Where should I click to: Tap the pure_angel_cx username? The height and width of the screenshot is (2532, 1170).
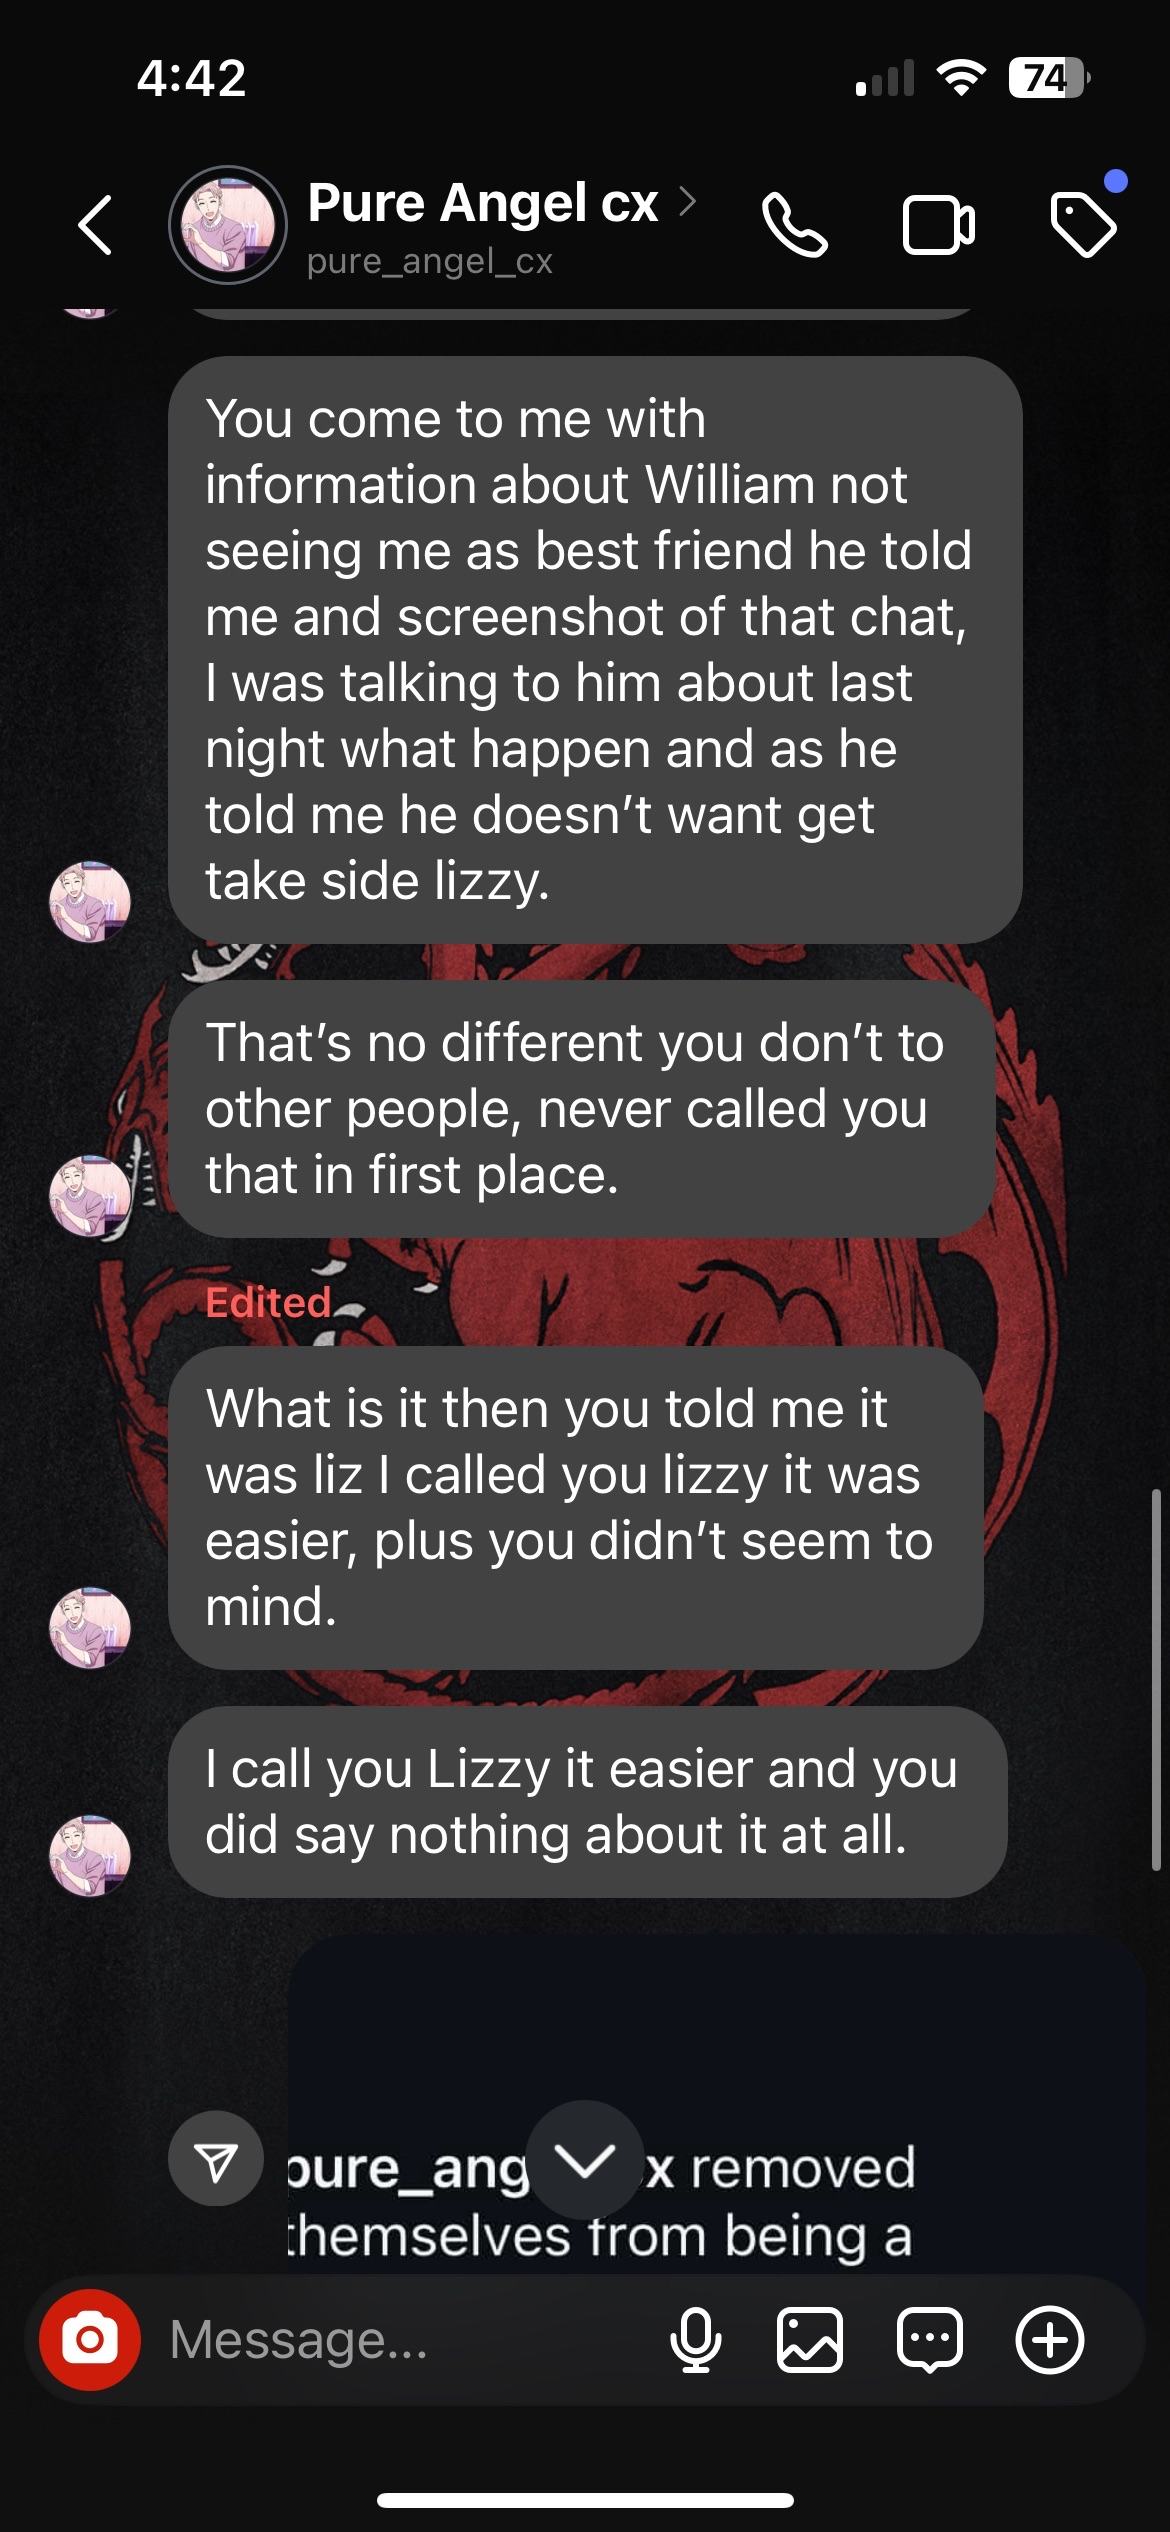(430, 261)
